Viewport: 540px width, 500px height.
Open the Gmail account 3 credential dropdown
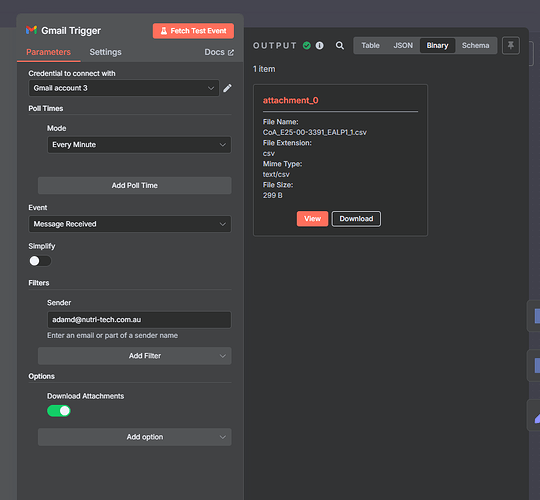tap(124, 88)
